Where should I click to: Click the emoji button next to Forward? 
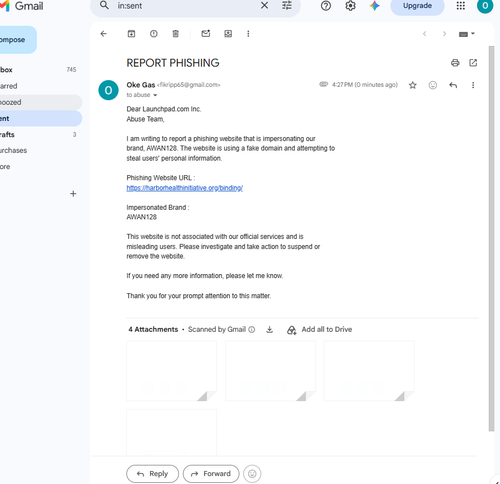pyautogui.click(x=252, y=474)
